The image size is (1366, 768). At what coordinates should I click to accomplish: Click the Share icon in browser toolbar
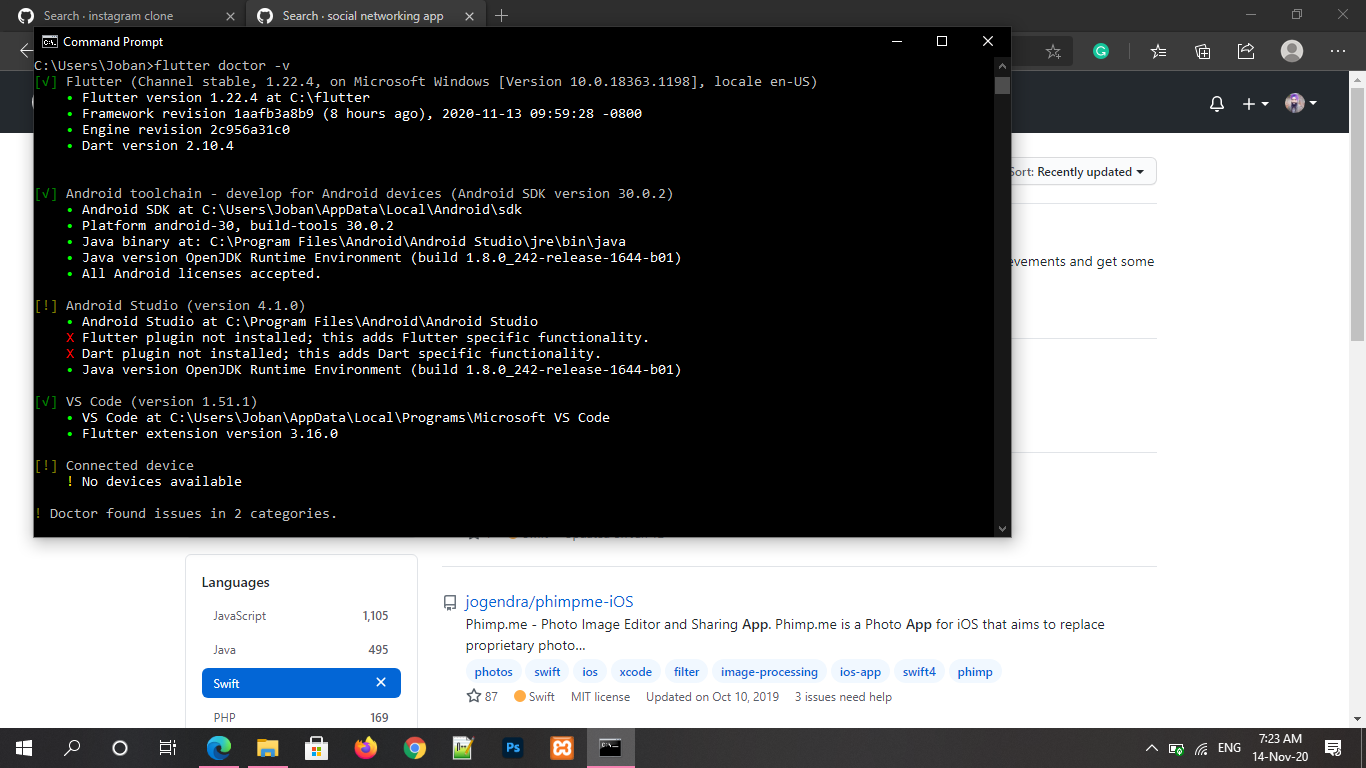tap(1245, 51)
